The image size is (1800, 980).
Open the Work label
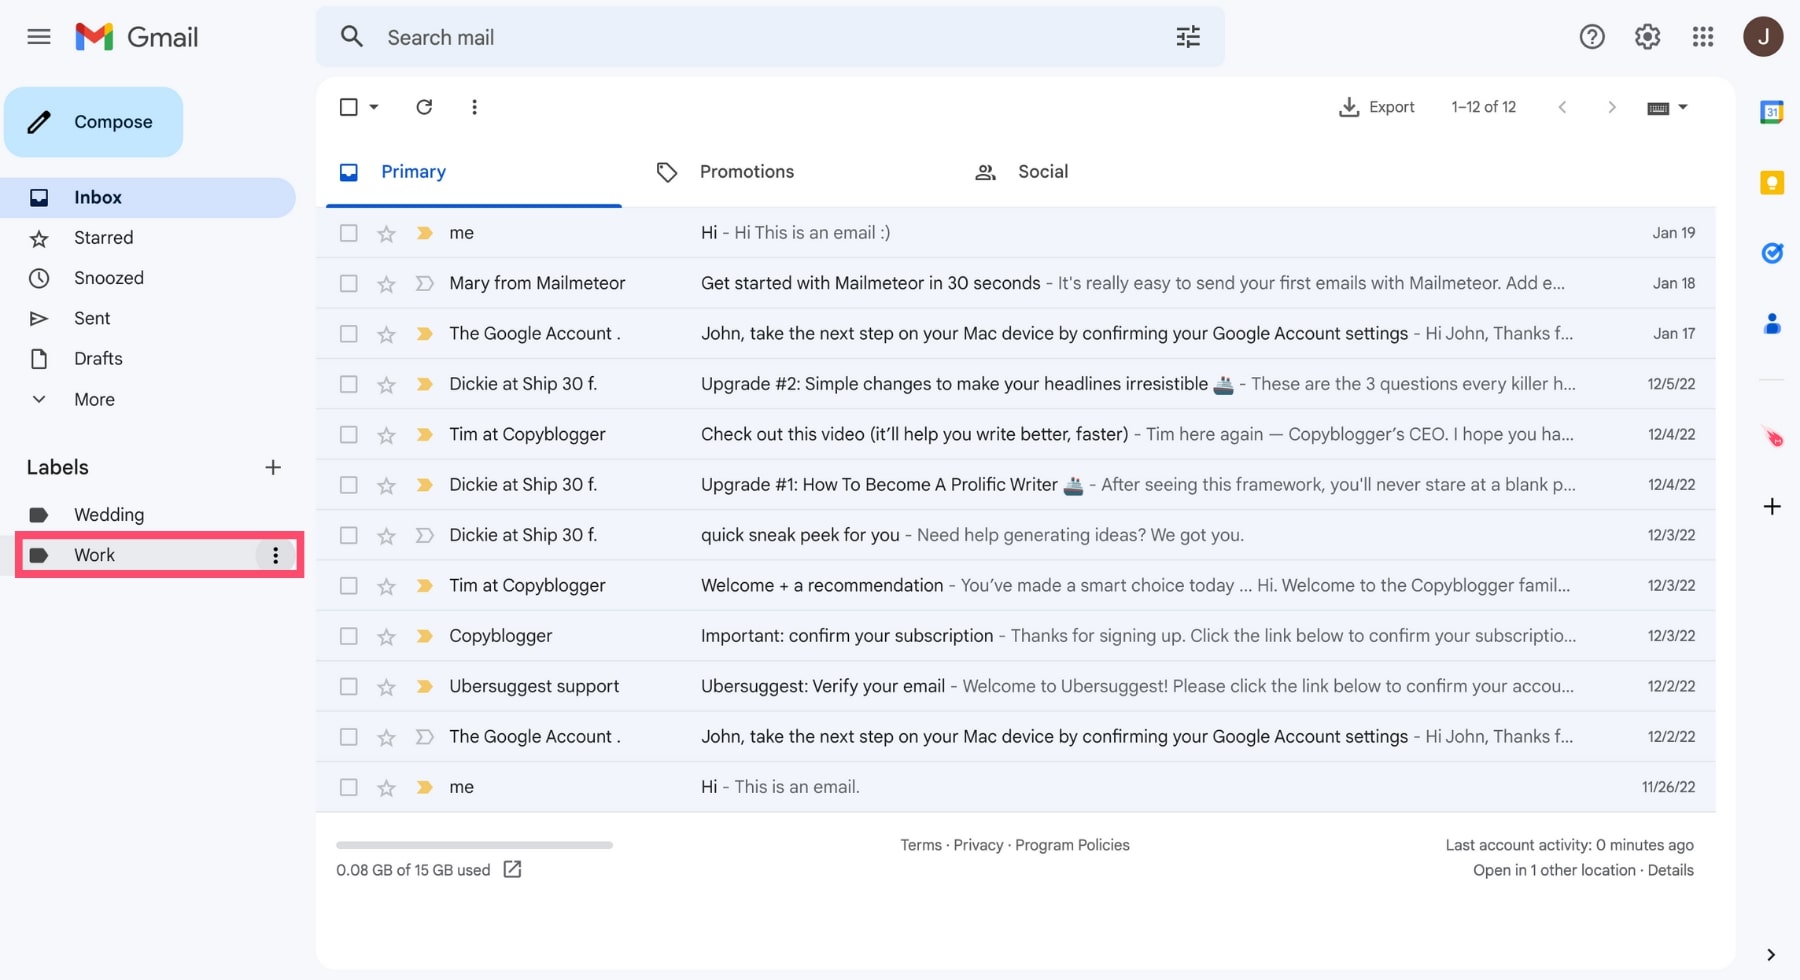coord(94,555)
